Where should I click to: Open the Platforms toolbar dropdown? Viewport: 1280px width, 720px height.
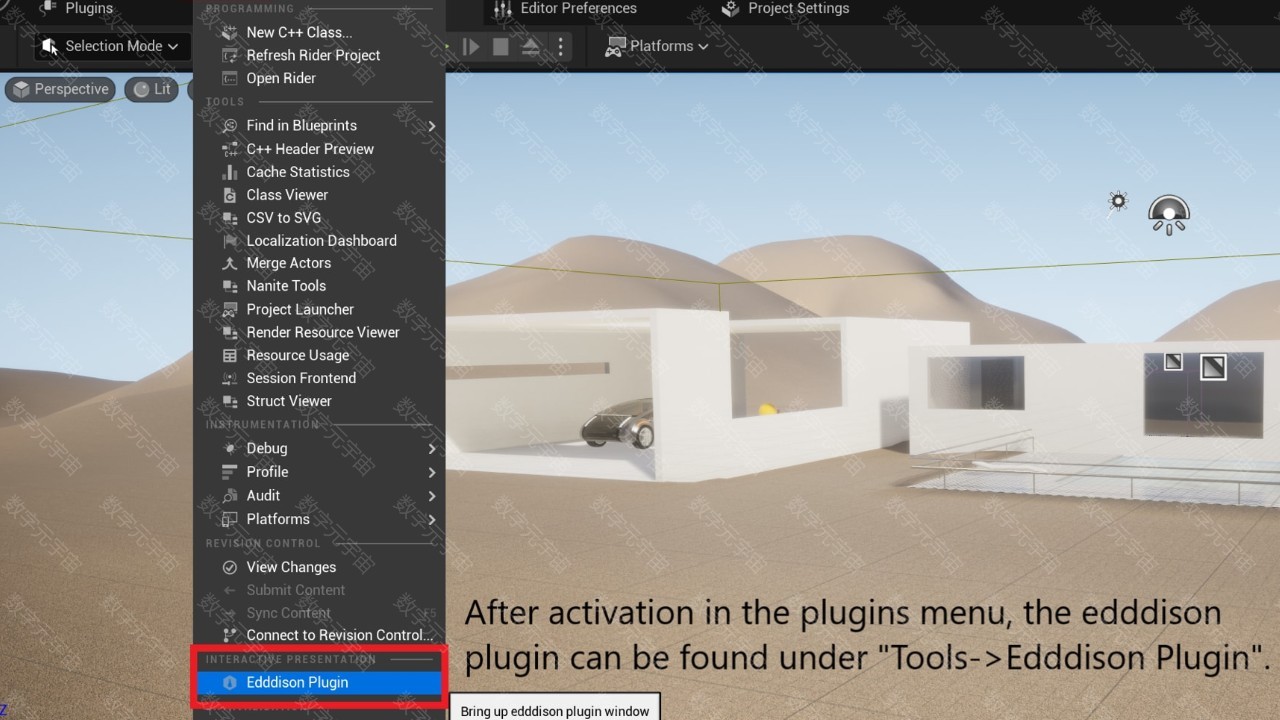[657, 46]
